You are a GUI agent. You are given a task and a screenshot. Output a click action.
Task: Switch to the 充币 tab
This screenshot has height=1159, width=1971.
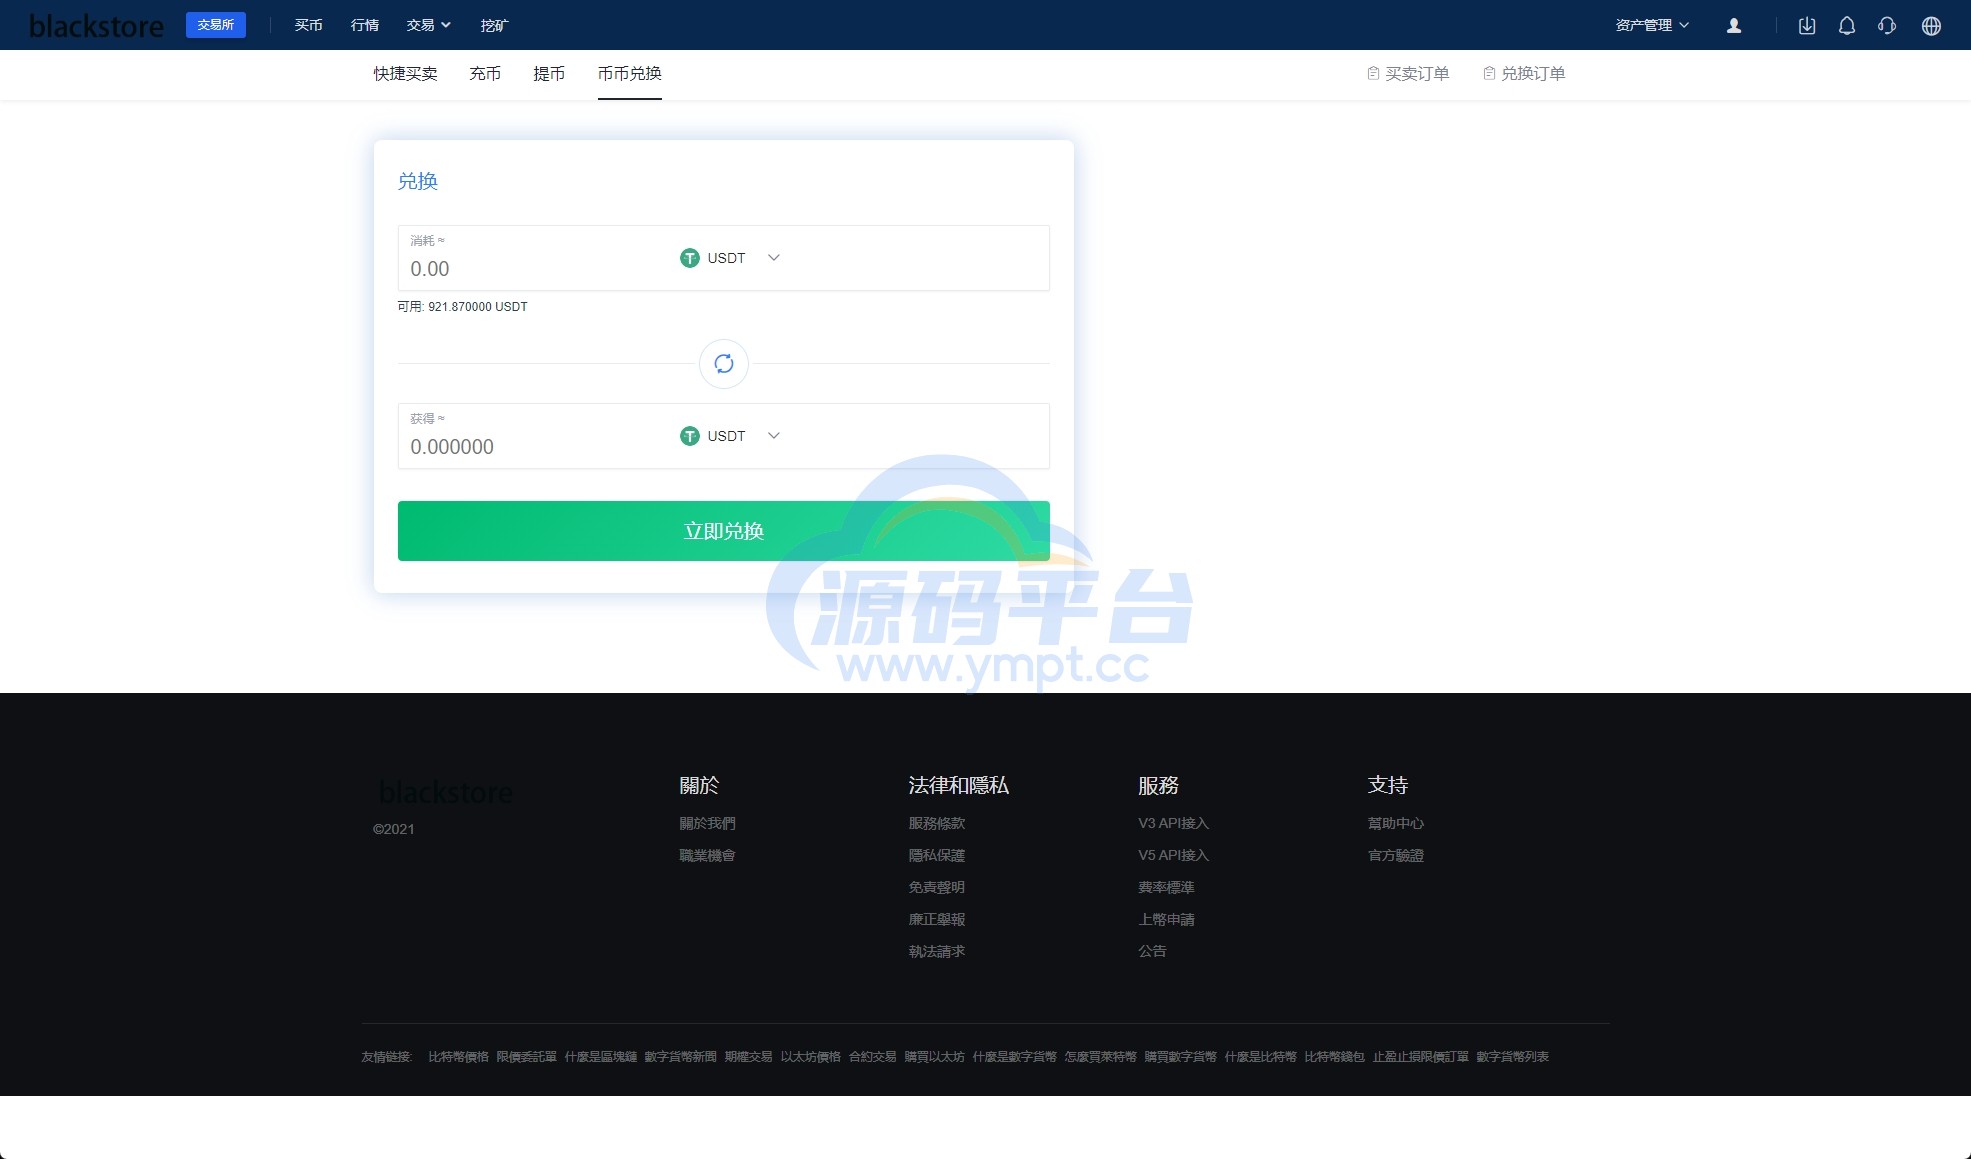[x=486, y=74]
